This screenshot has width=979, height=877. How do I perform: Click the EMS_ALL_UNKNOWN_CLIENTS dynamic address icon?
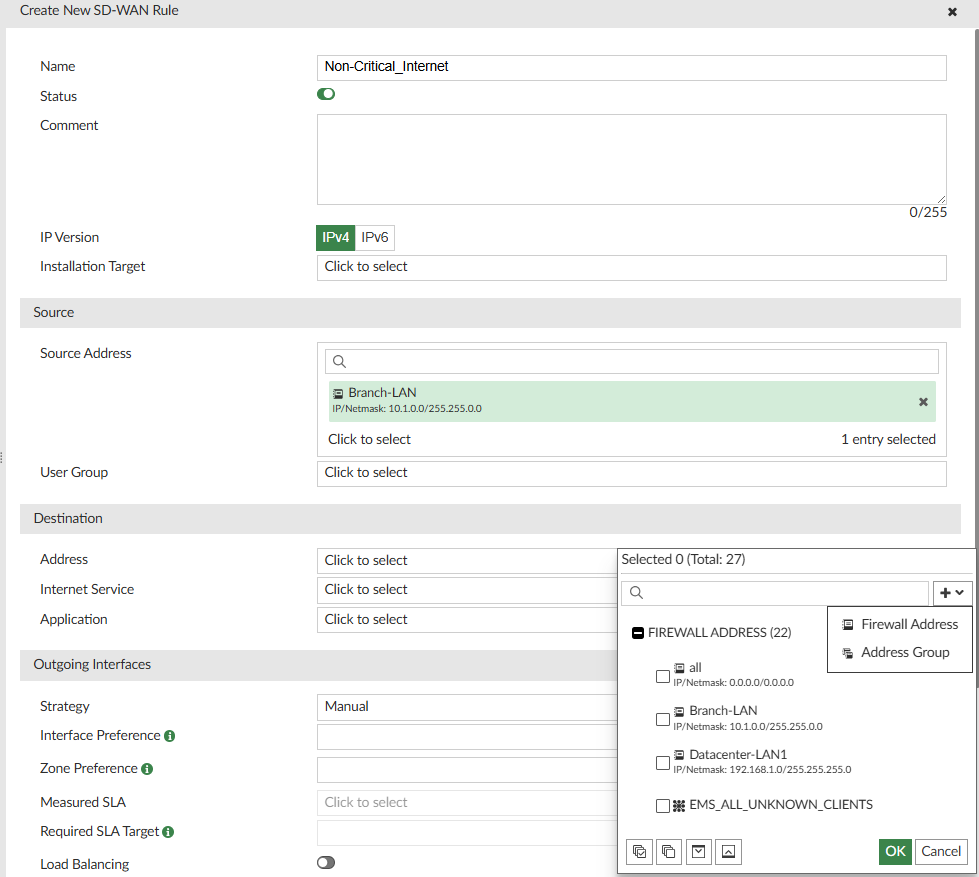679,806
